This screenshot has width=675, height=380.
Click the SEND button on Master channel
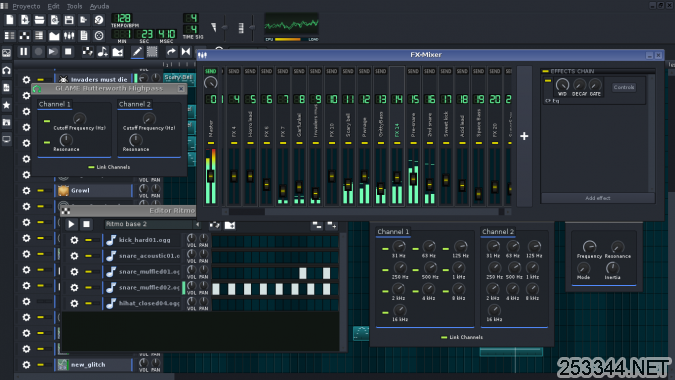[211, 71]
